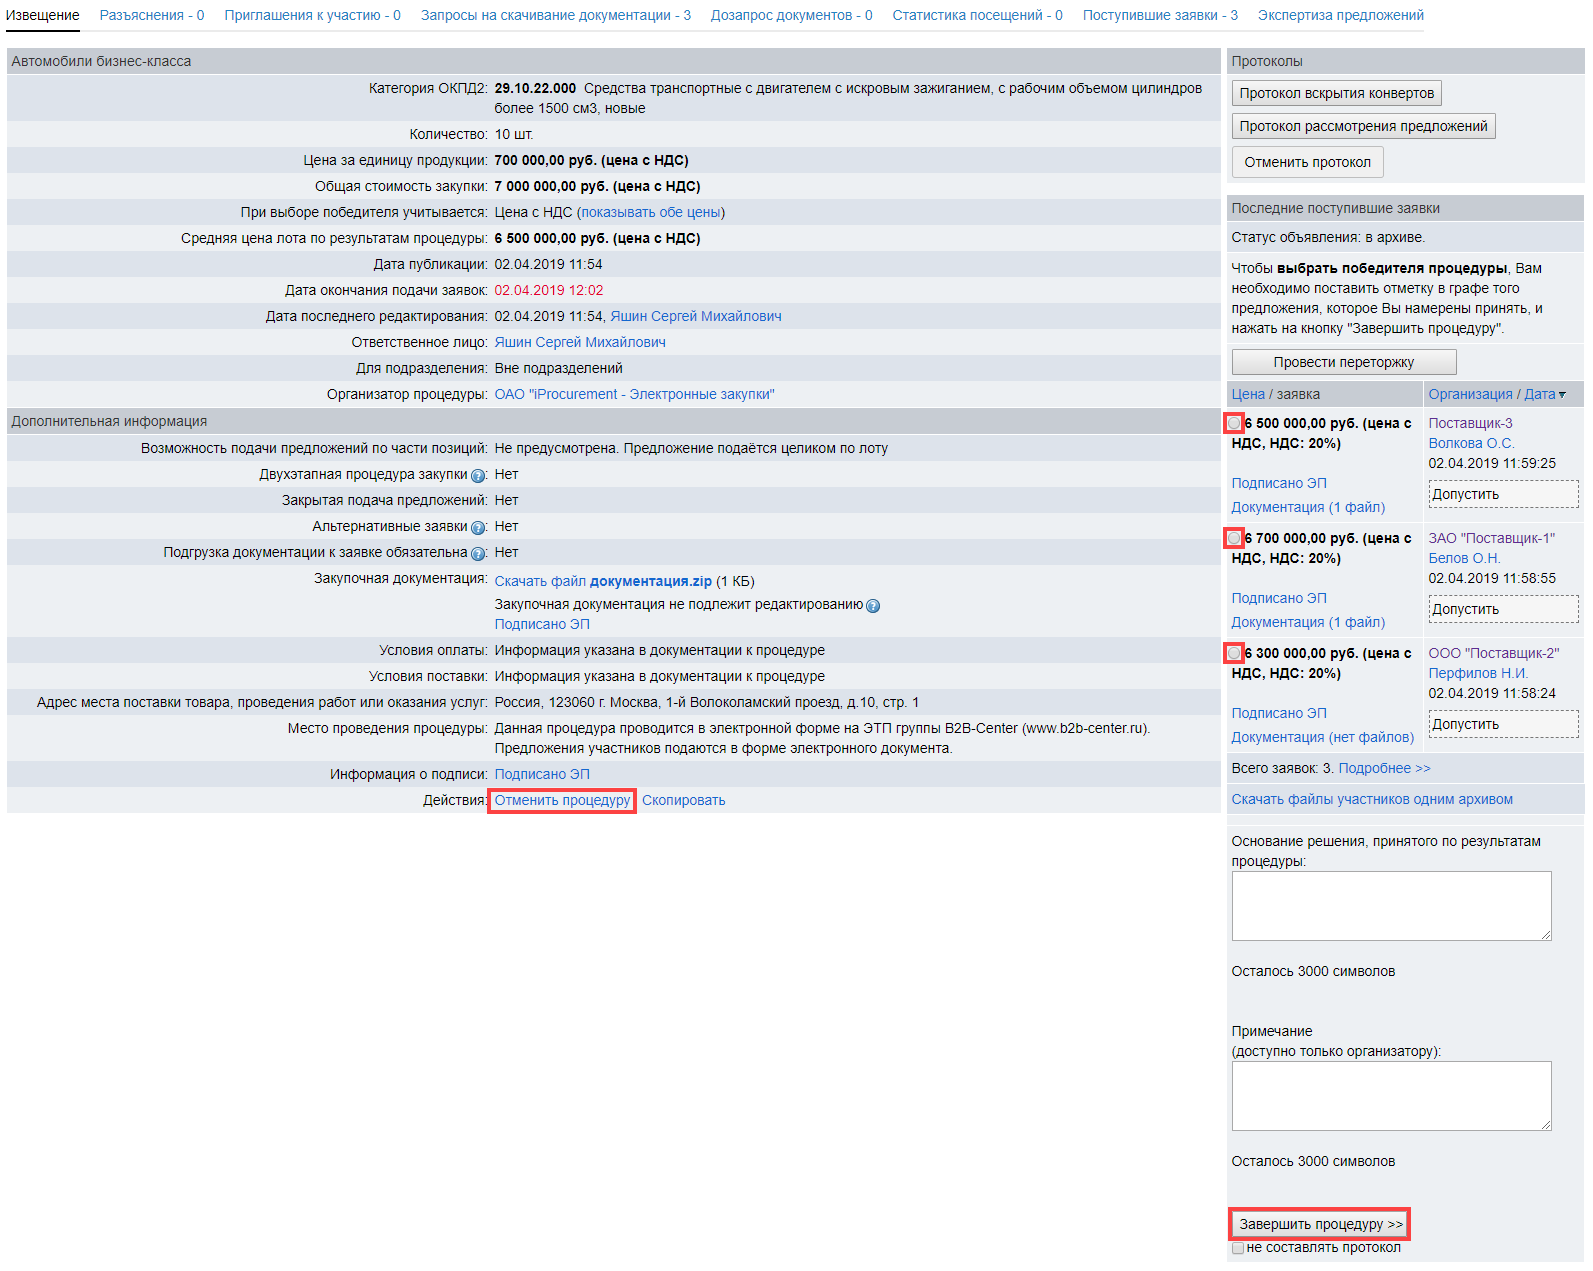
Task: Pick the 6 300 000,00 руб. bid radio button
Action: click(1234, 654)
